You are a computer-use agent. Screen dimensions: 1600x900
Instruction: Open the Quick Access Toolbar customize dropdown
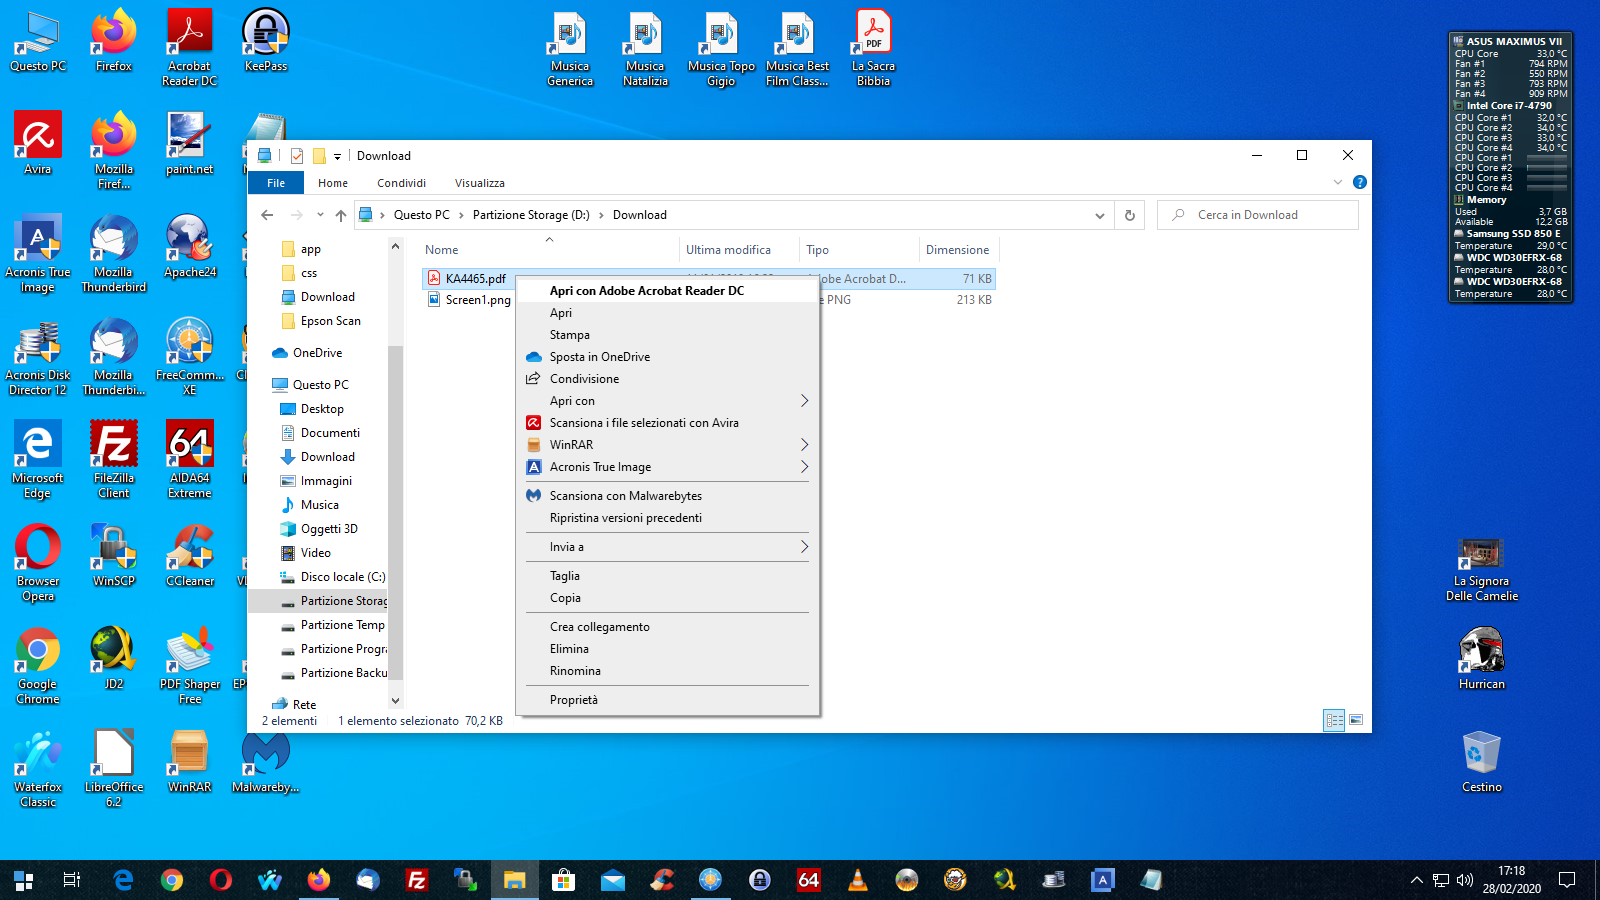tap(337, 156)
